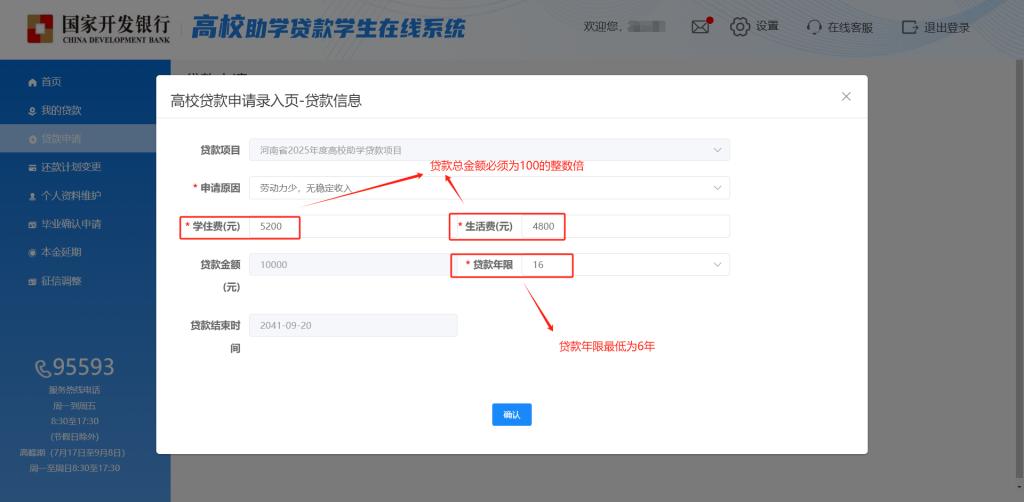Click the 贷款结束时间 date field
The width and height of the screenshot is (1024, 502).
353,326
